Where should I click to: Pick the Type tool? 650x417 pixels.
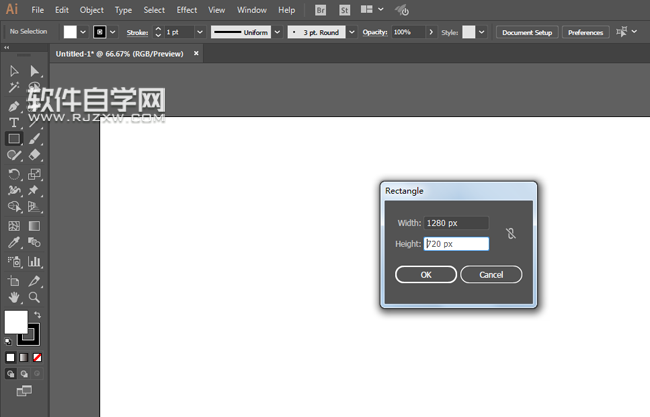point(14,122)
